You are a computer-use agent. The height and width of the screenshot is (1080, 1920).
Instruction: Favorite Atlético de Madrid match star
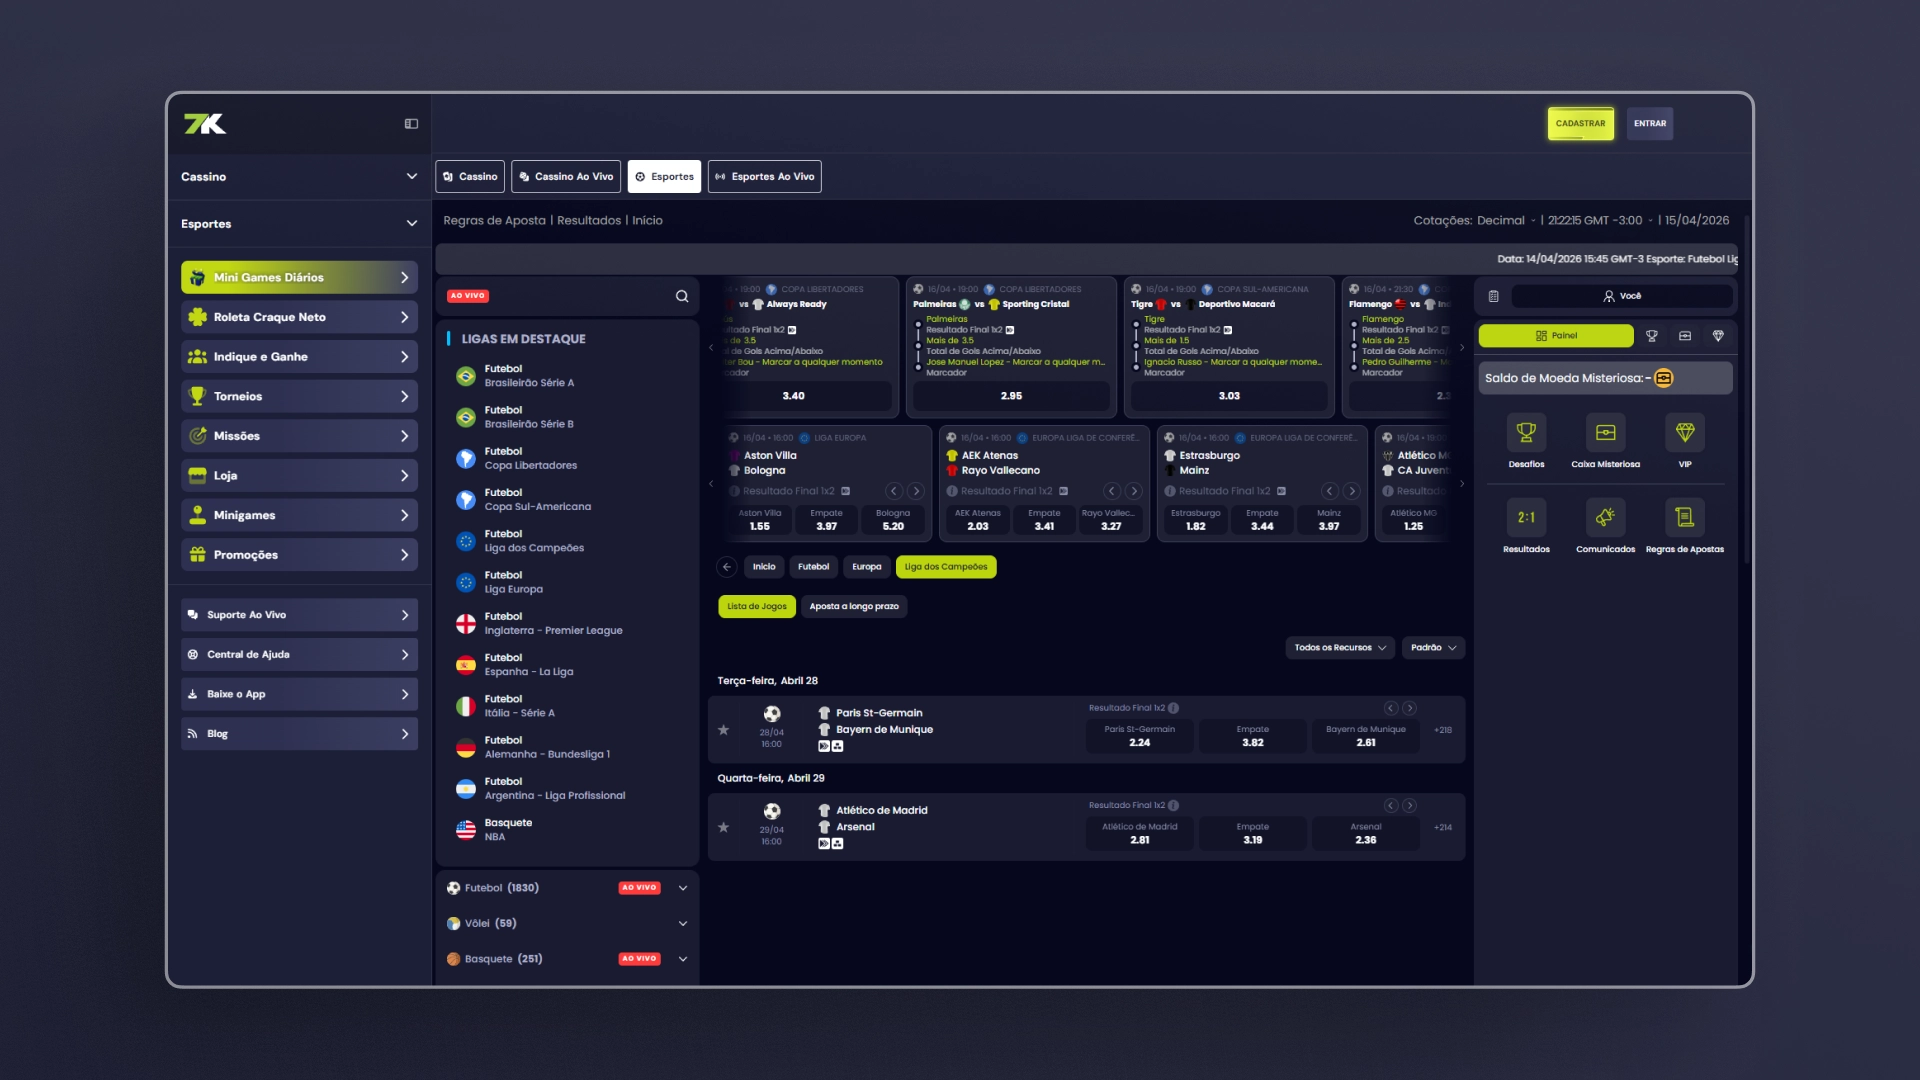[723, 827]
